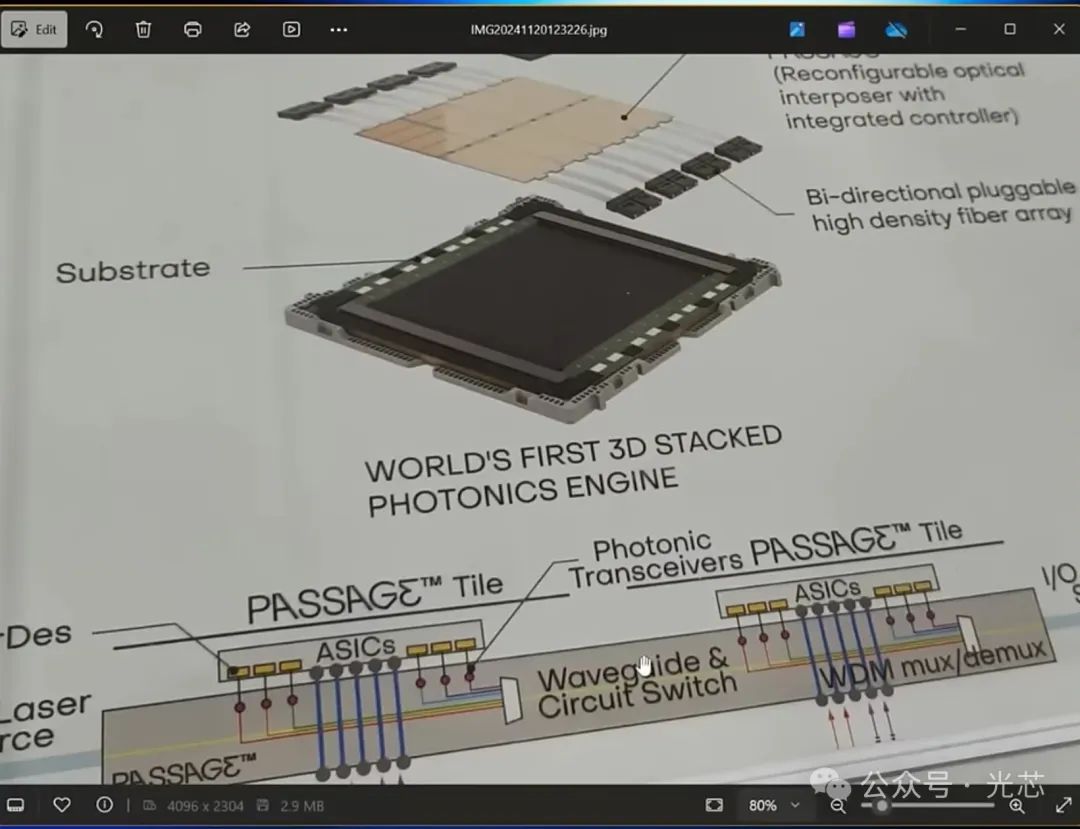Click the zoom out magnifier icon

838,806
